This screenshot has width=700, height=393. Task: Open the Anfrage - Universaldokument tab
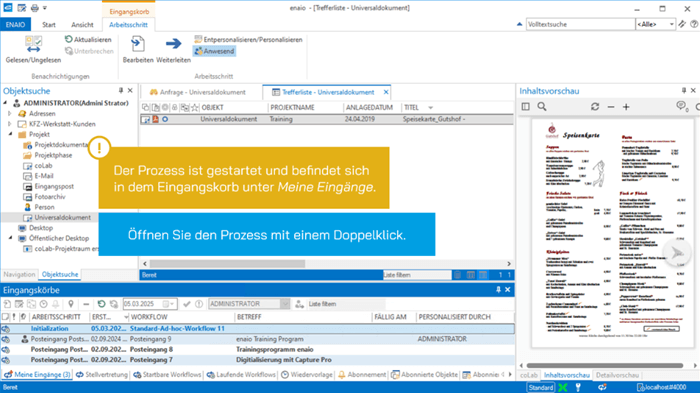[198, 92]
